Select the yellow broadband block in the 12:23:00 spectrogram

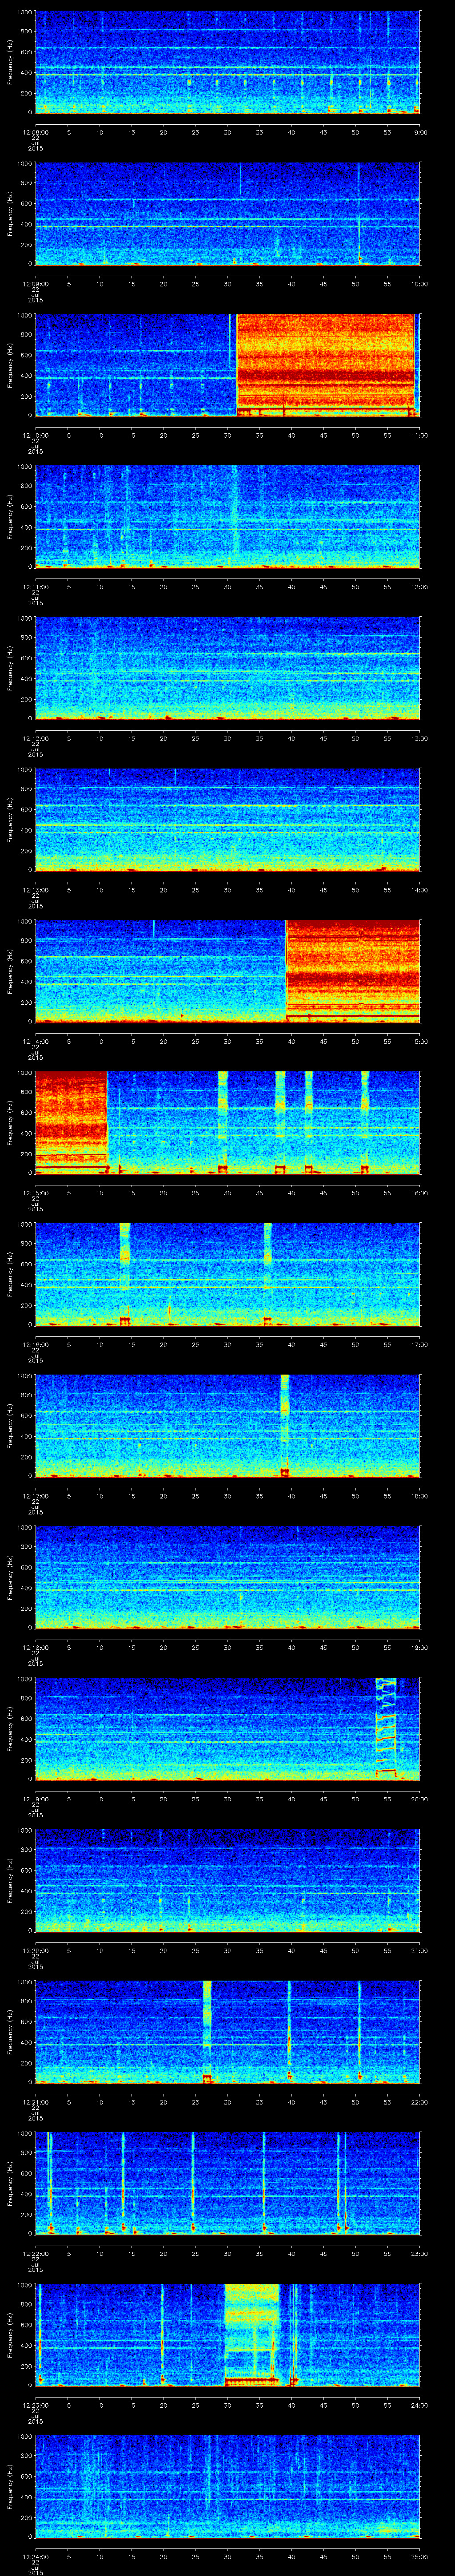coord(251,2334)
